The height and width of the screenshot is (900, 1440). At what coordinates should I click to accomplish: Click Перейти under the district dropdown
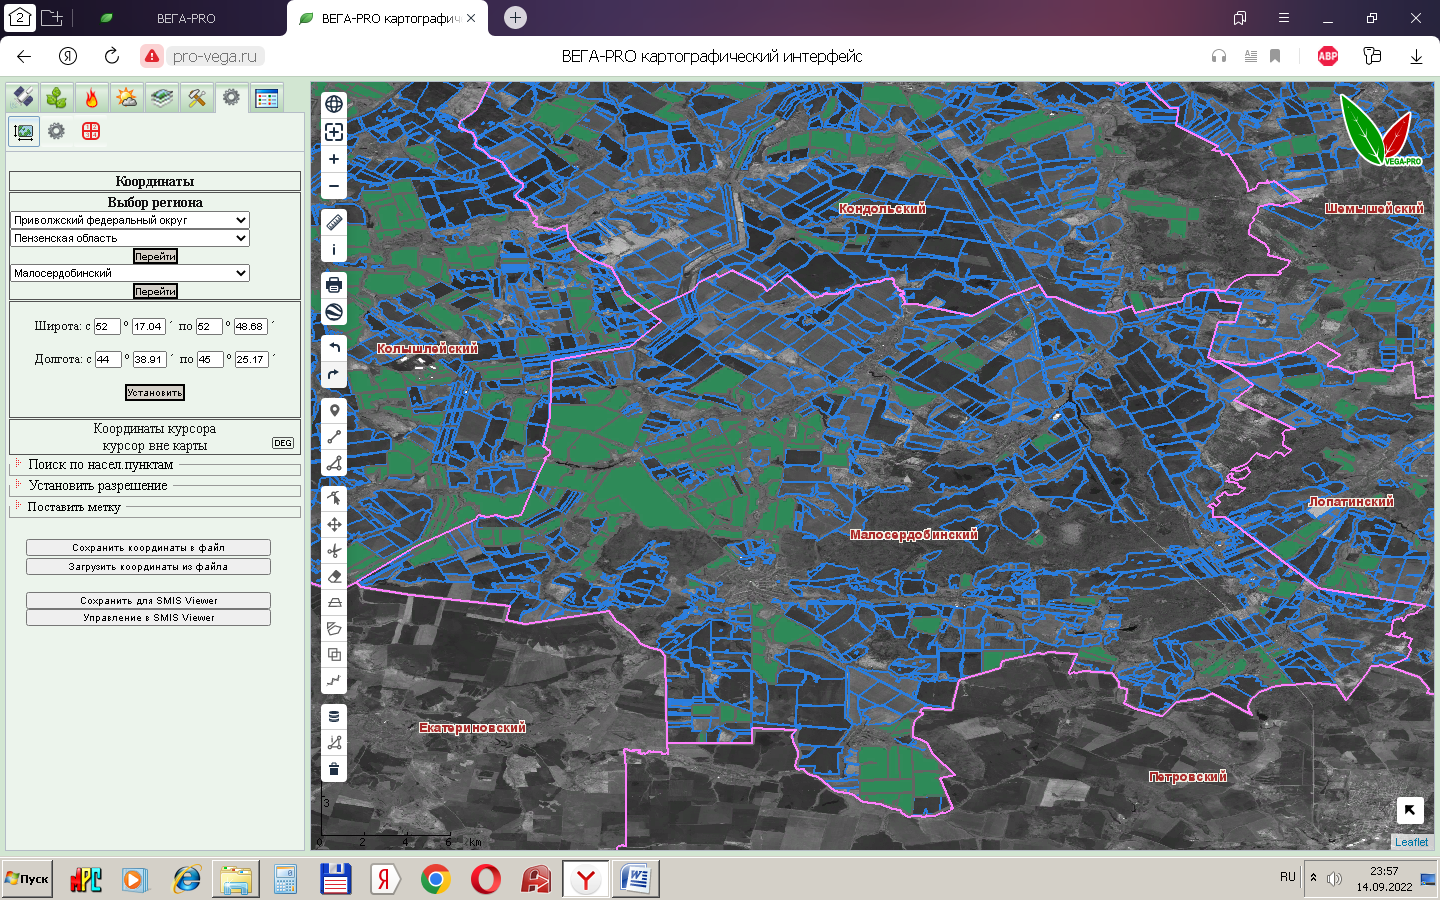coord(155,291)
